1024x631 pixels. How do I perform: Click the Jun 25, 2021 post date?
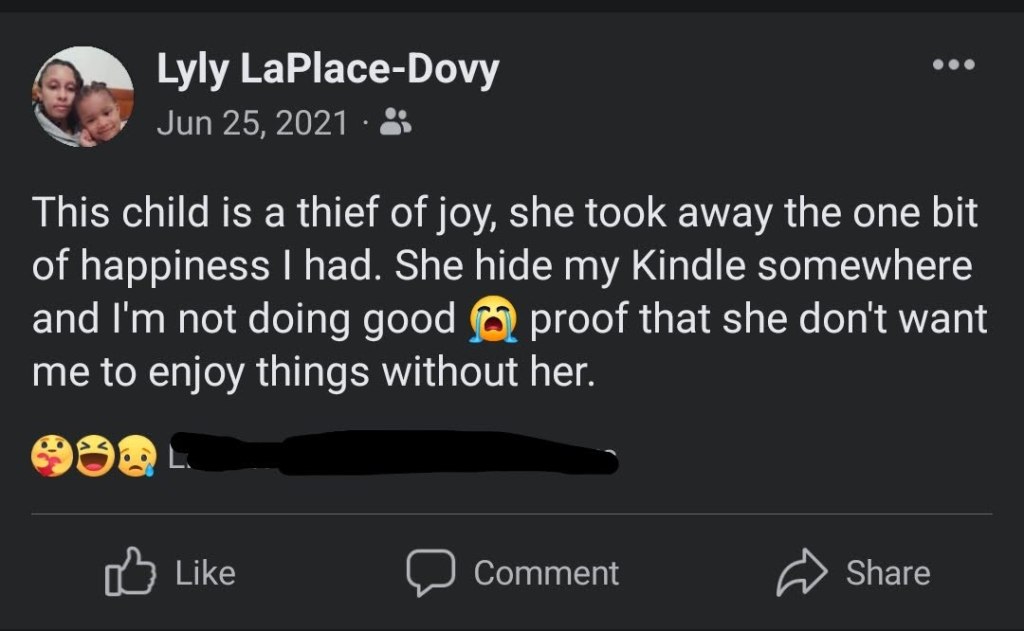point(252,124)
